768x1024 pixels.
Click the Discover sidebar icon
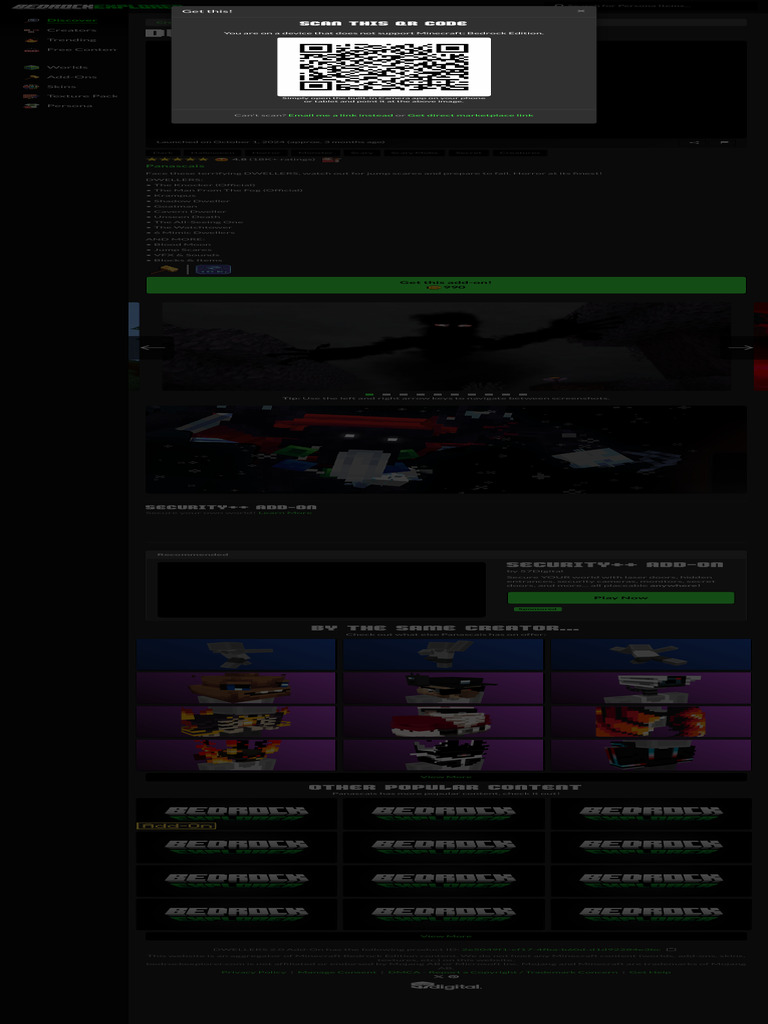tap(32, 20)
